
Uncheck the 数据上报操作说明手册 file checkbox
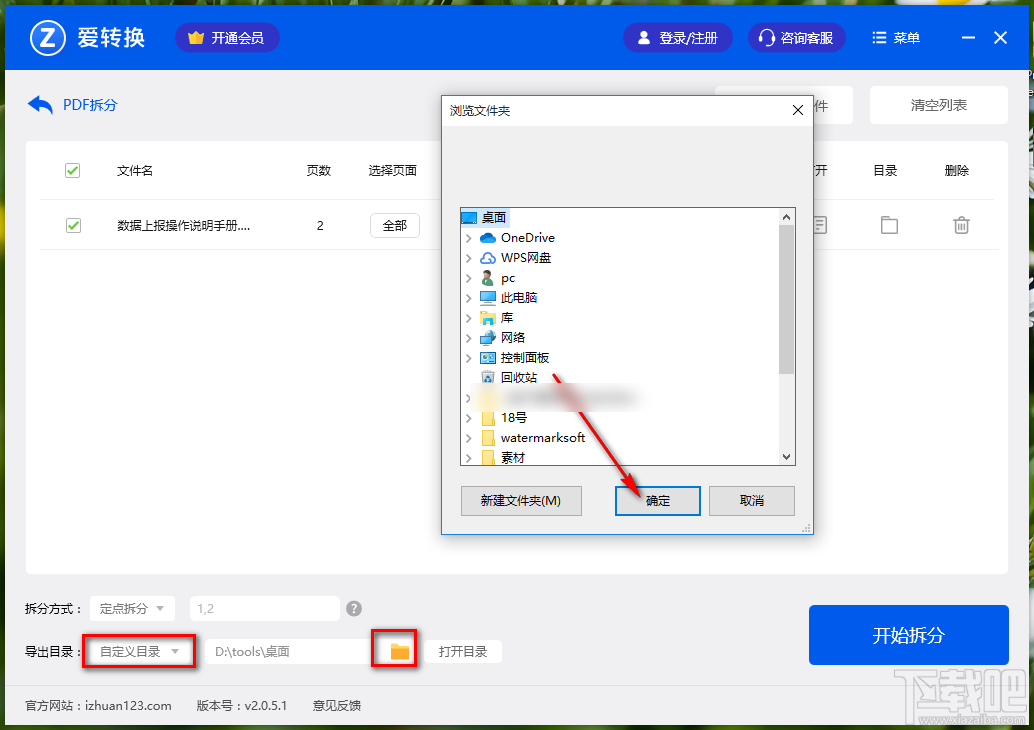[72, 225]
